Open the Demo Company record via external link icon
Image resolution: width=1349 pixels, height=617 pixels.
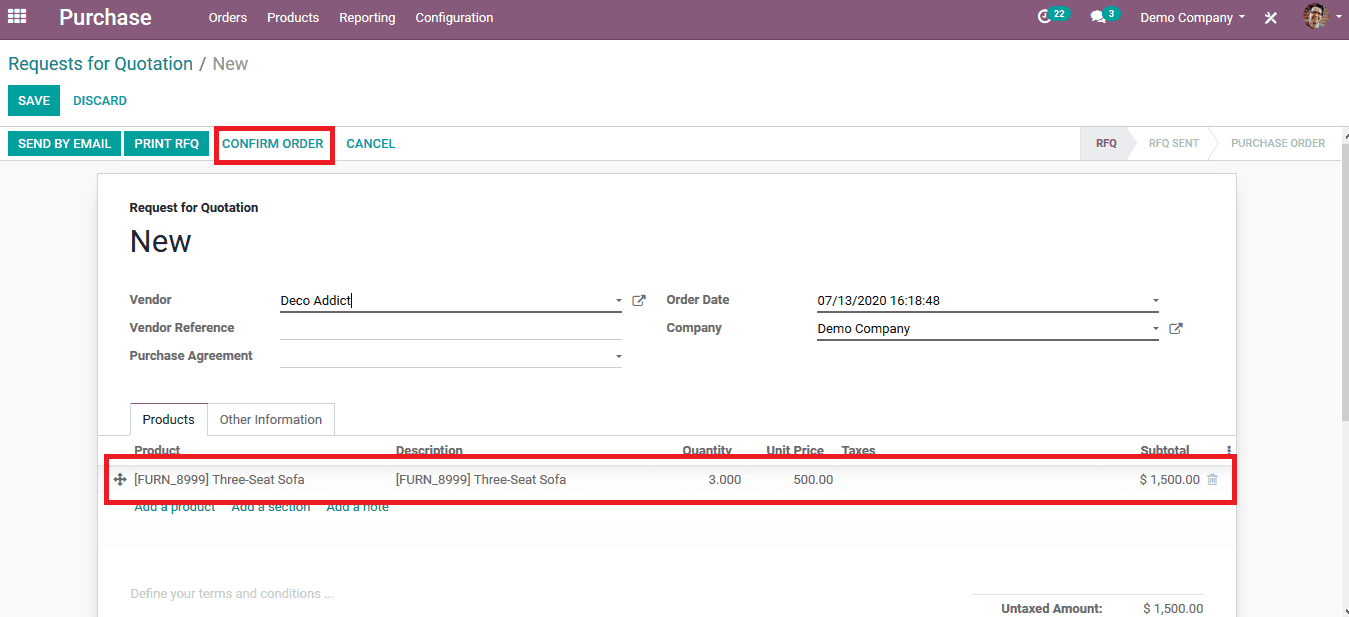point(1176,328)
